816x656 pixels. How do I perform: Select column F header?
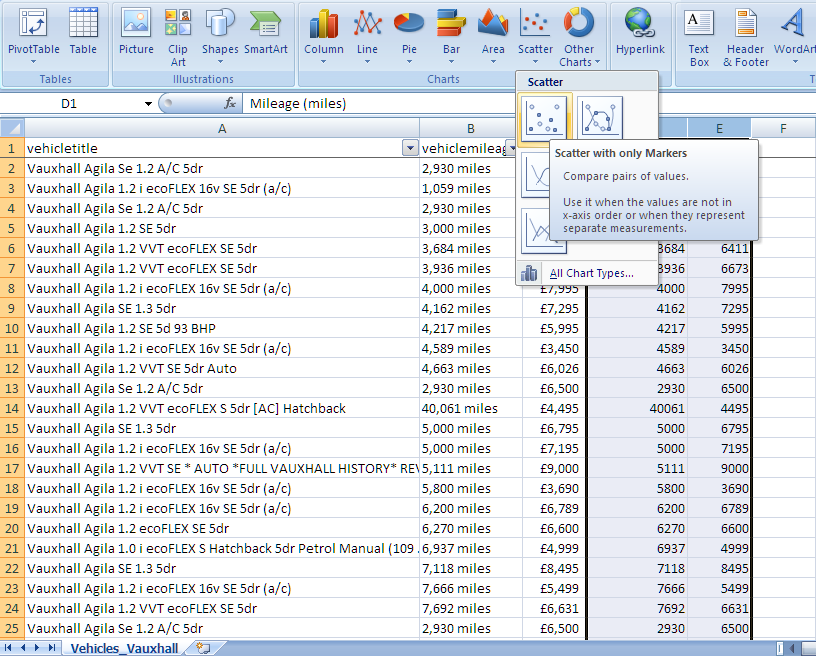click(x=783, y=128)
